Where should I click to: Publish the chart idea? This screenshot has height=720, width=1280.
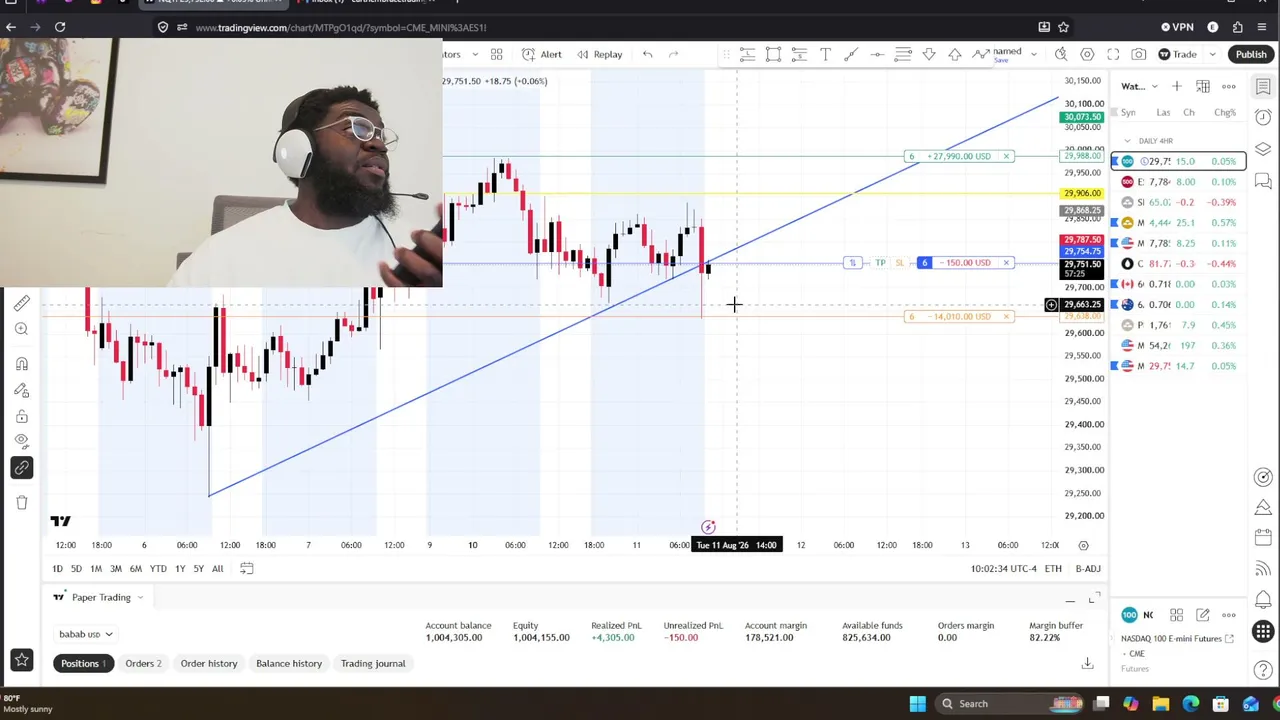pyautogui.click(x=1251, y=54)
